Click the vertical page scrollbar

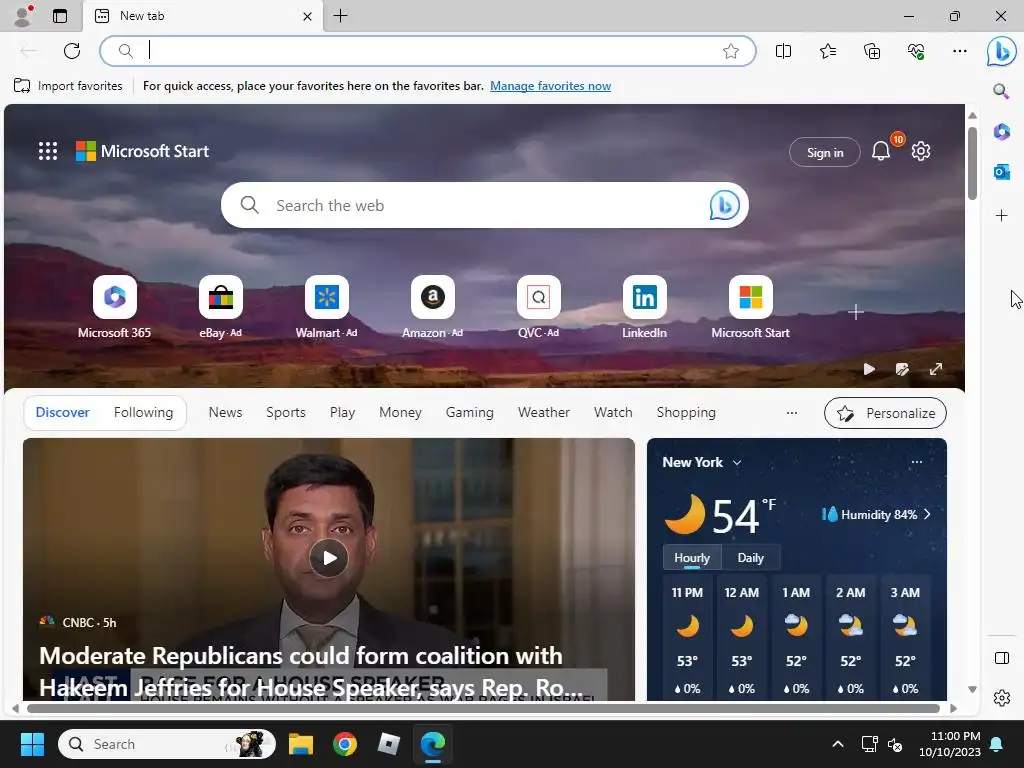972,163
